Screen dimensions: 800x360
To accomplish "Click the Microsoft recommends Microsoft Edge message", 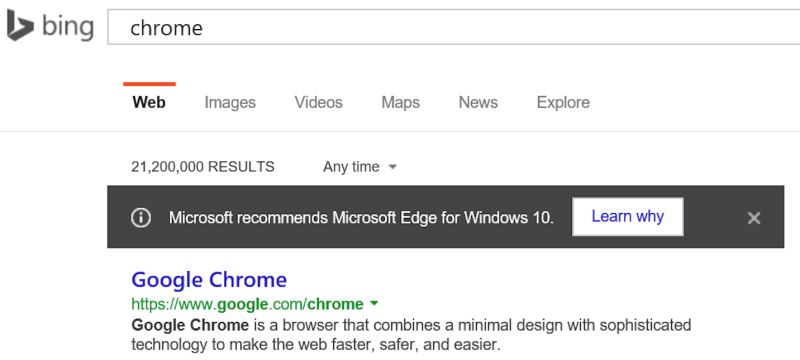I will 361,218.
